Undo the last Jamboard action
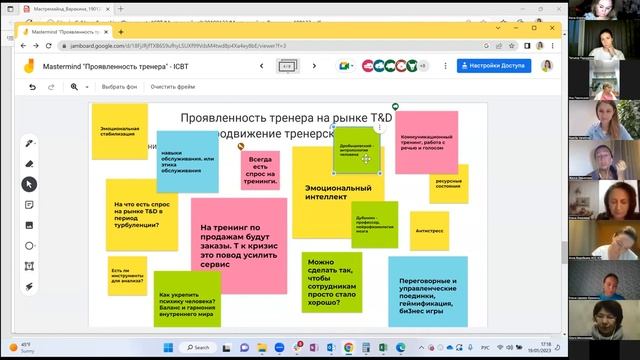The image size is (640, 360). click(32, 87)
